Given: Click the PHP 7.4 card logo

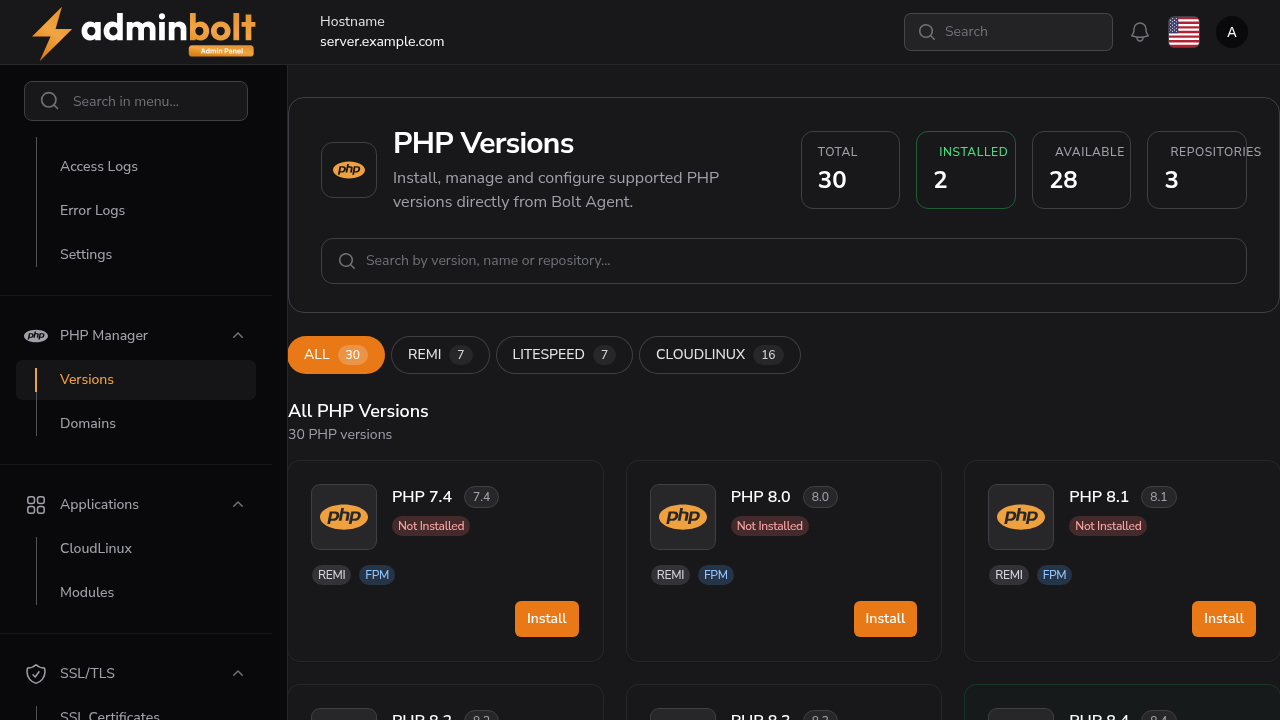Looking at the screenshot, I should (x=344, y=517).
